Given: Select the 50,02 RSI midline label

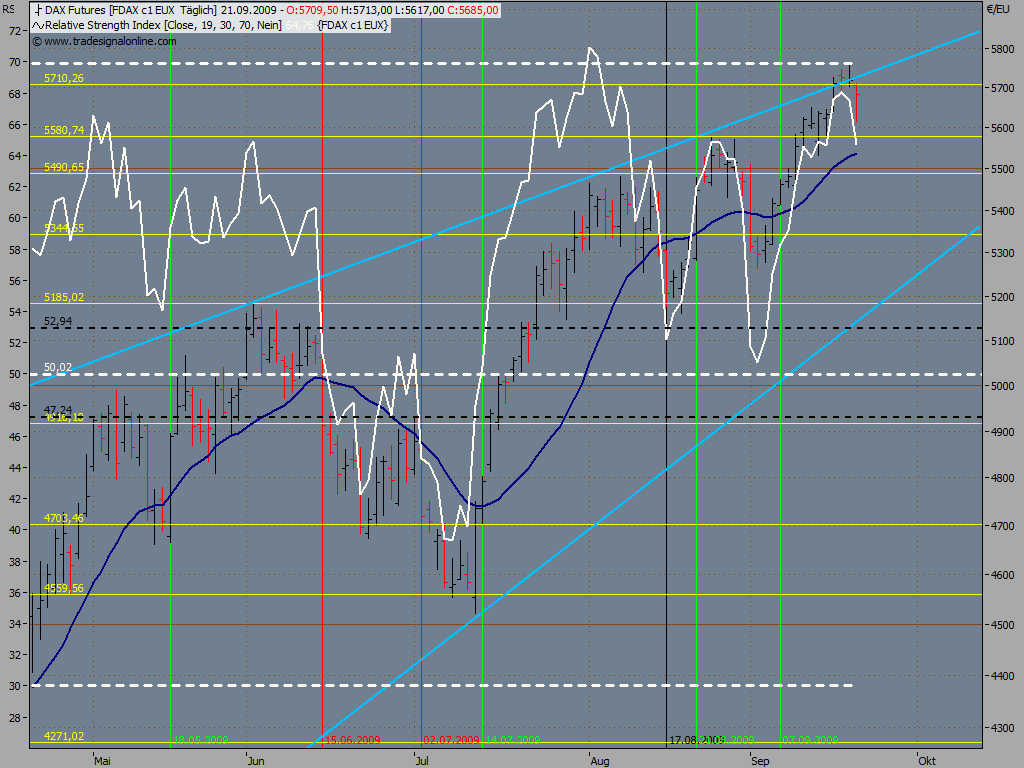Looking at the screenshot, I should tap(58, 368).
